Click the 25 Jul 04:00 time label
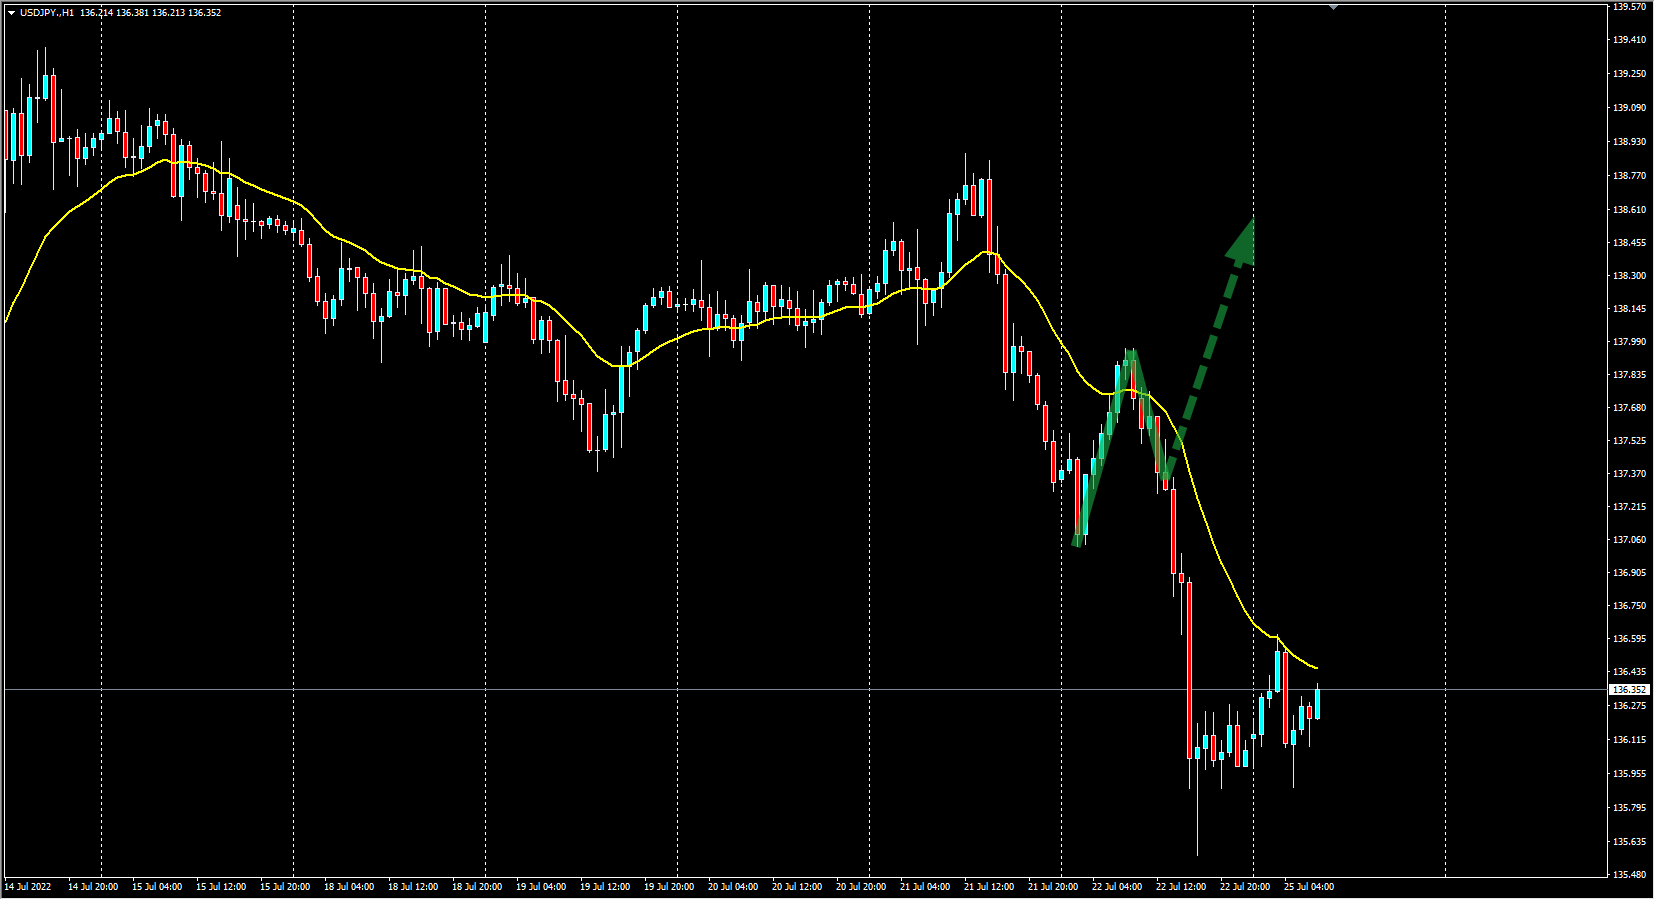This screenshot has height=900, width=1655. click(x=1309, y=887)
